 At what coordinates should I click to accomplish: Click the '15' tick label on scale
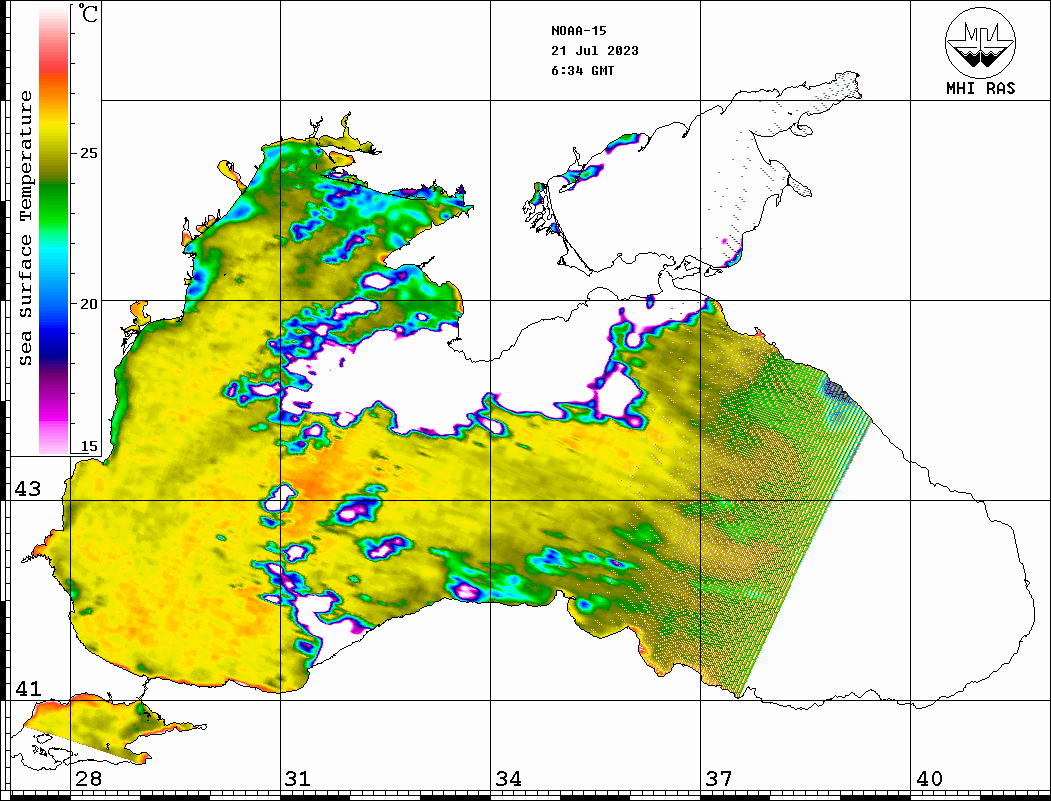pos(88,446)
